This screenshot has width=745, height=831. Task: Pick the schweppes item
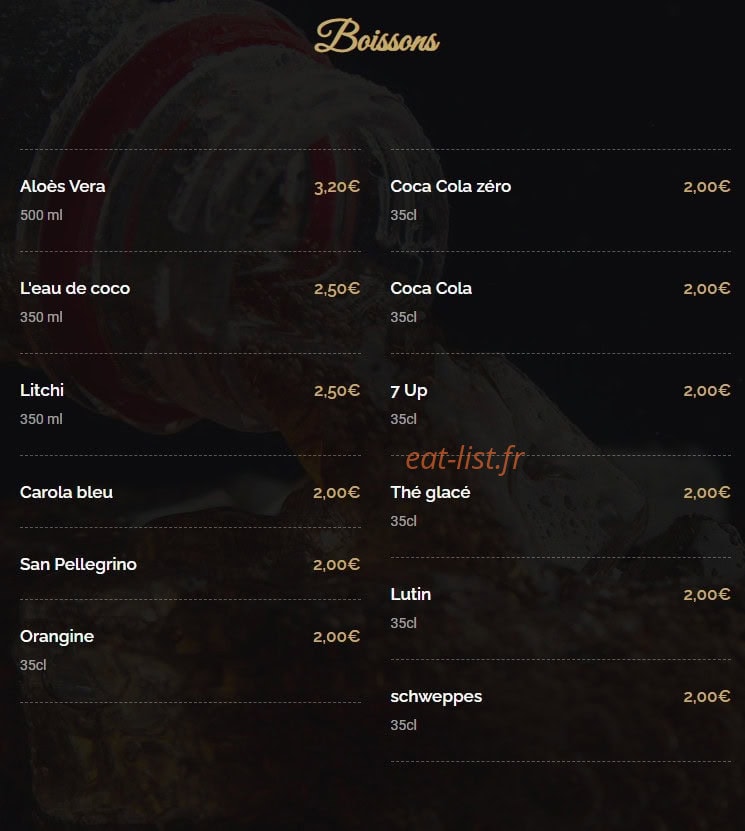point(436,696)
